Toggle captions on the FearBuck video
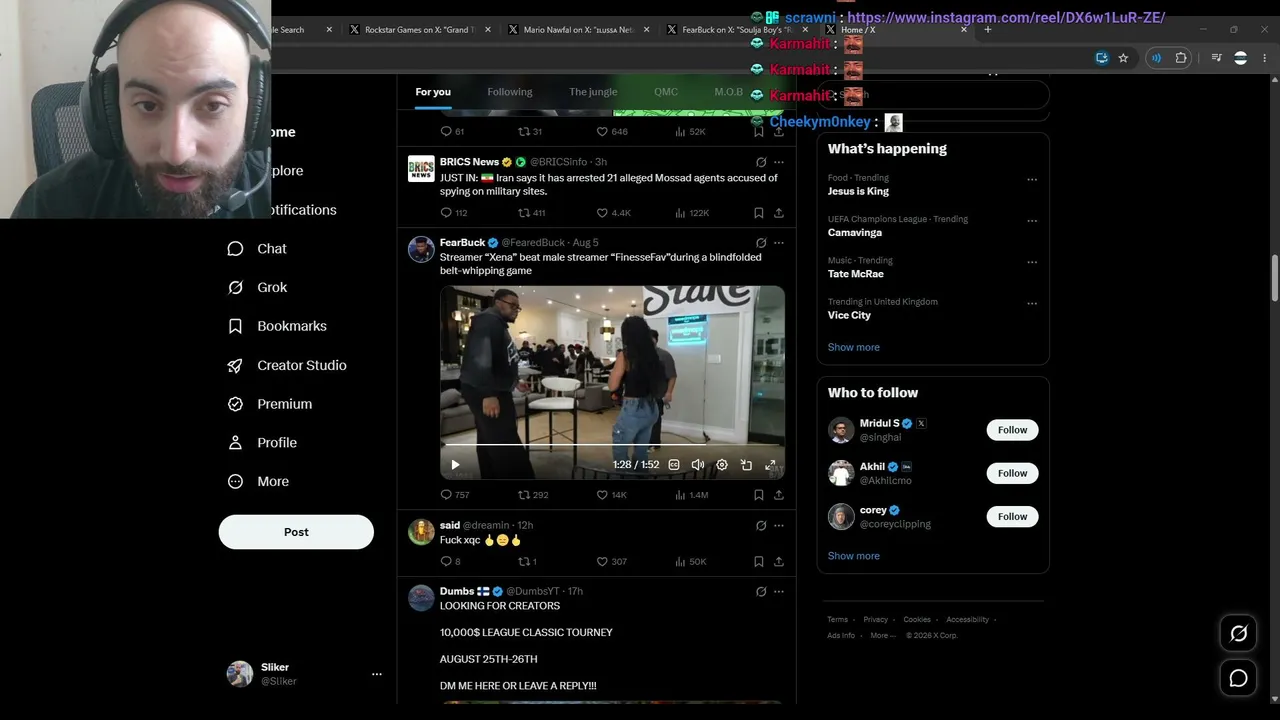 (674, 465)
